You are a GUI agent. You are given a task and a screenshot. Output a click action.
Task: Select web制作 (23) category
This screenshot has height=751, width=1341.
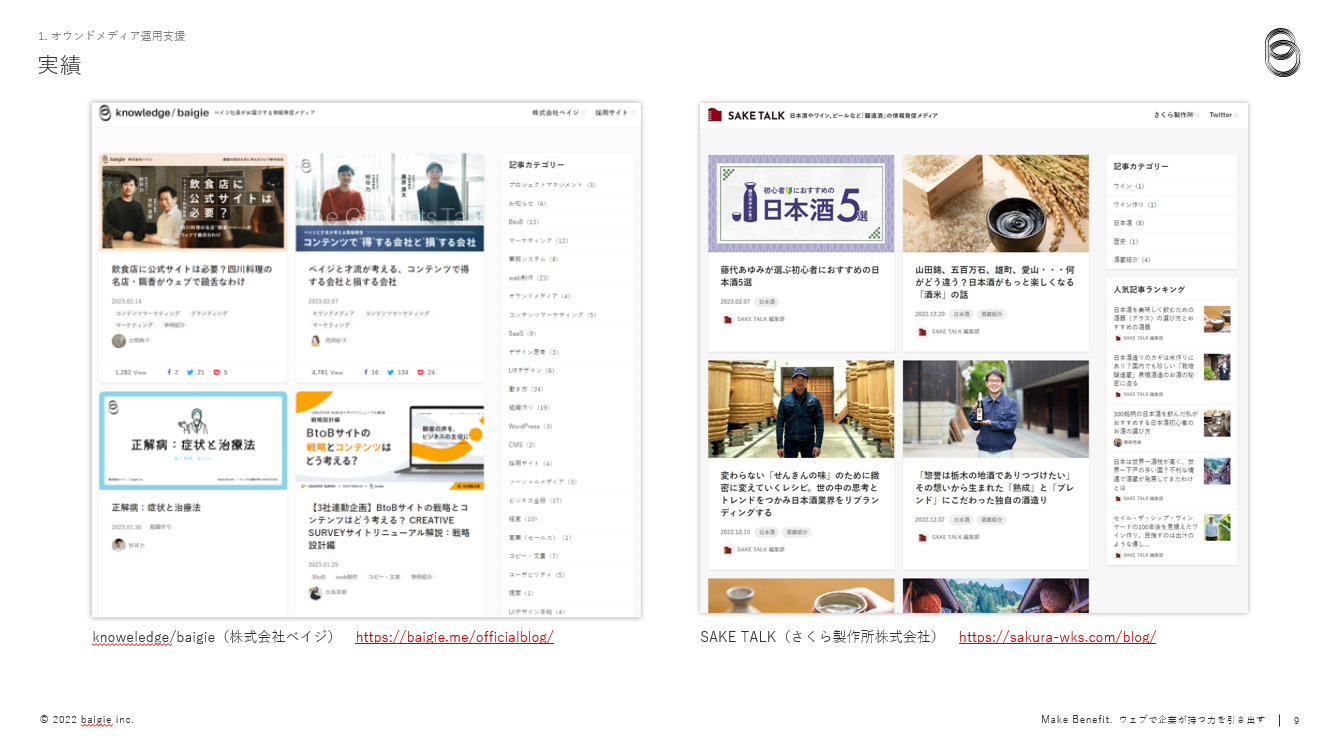[x=529, y=277]
